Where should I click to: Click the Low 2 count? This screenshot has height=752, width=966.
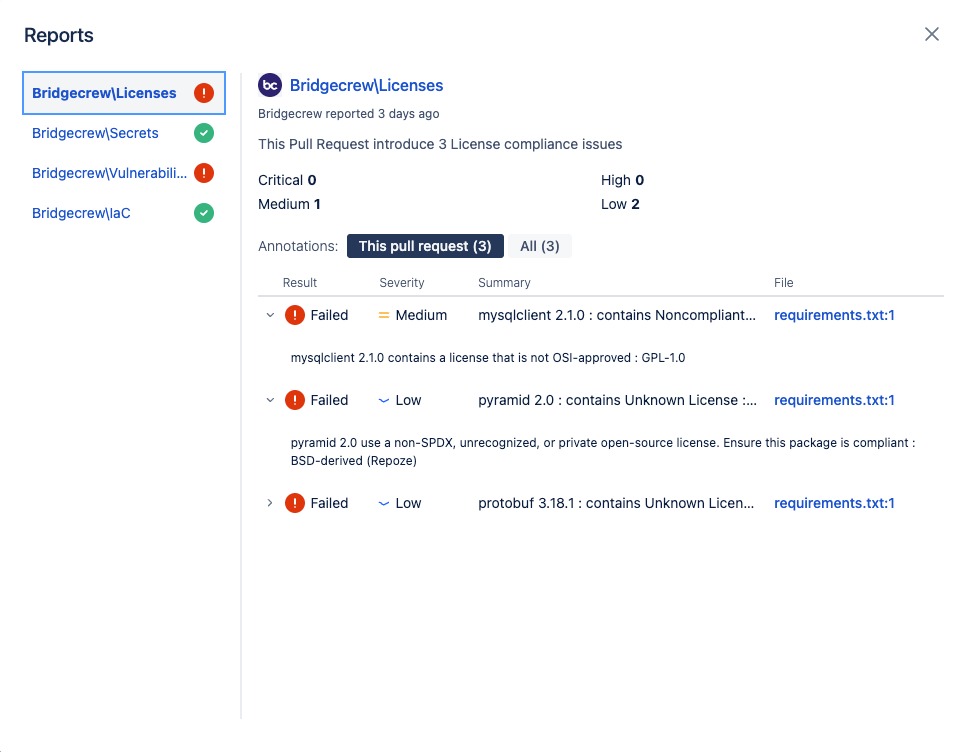(620, 204)
